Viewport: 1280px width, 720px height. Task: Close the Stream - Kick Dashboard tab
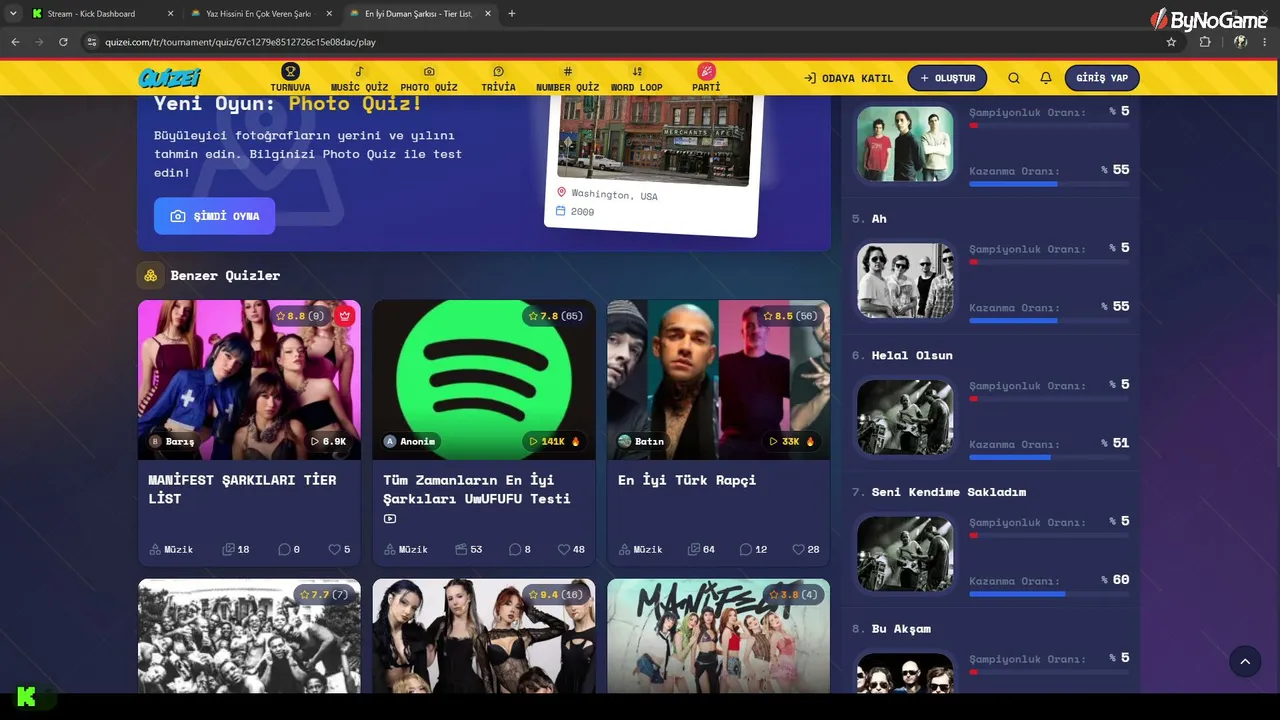pos(170,14)
